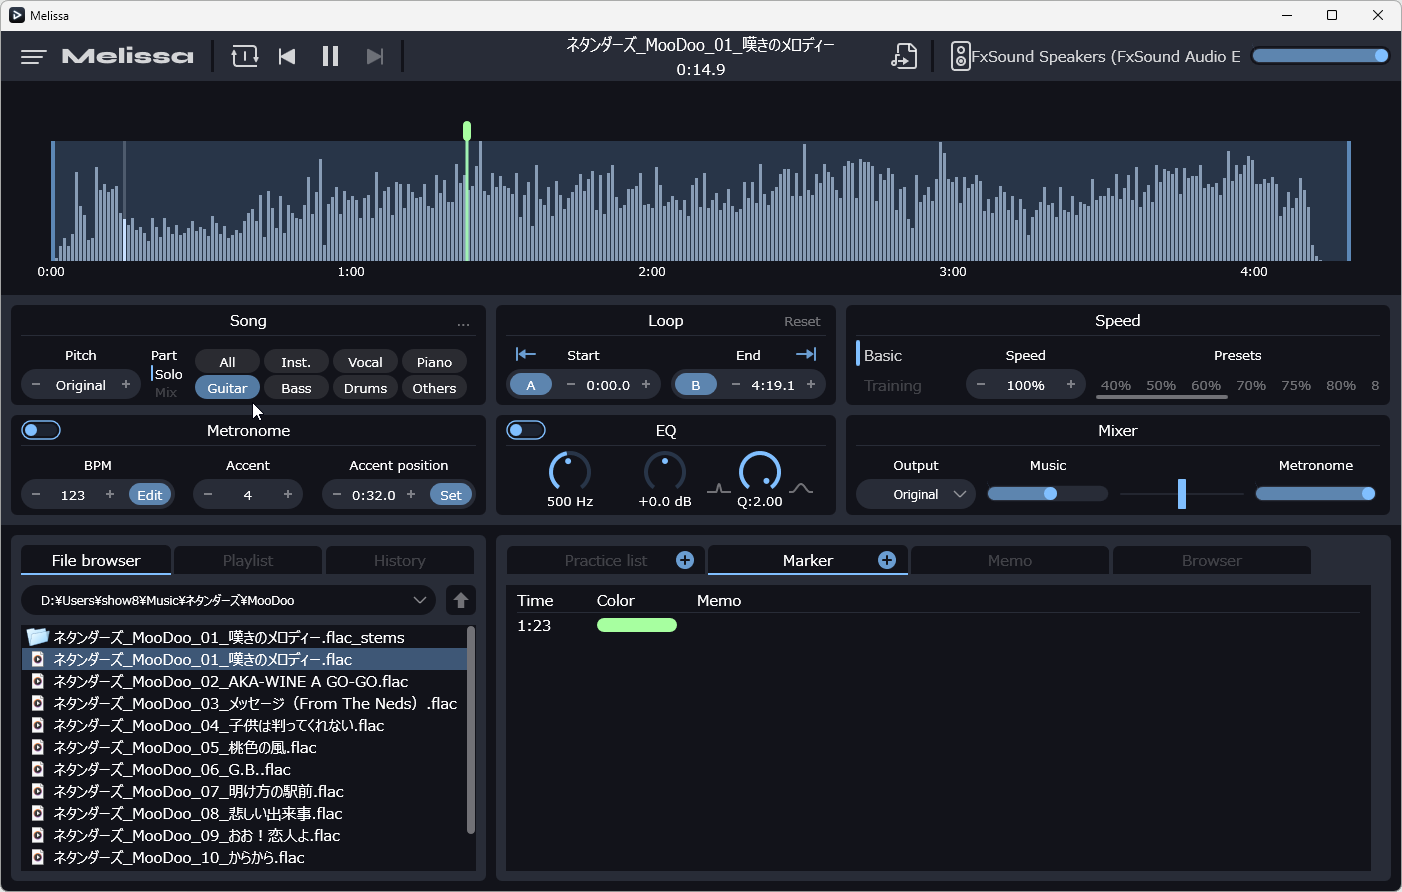Add a new marker with plus icon
The width and height of the screenshot is (1402, 892).
pyautogui.click(x=886, y=560)
